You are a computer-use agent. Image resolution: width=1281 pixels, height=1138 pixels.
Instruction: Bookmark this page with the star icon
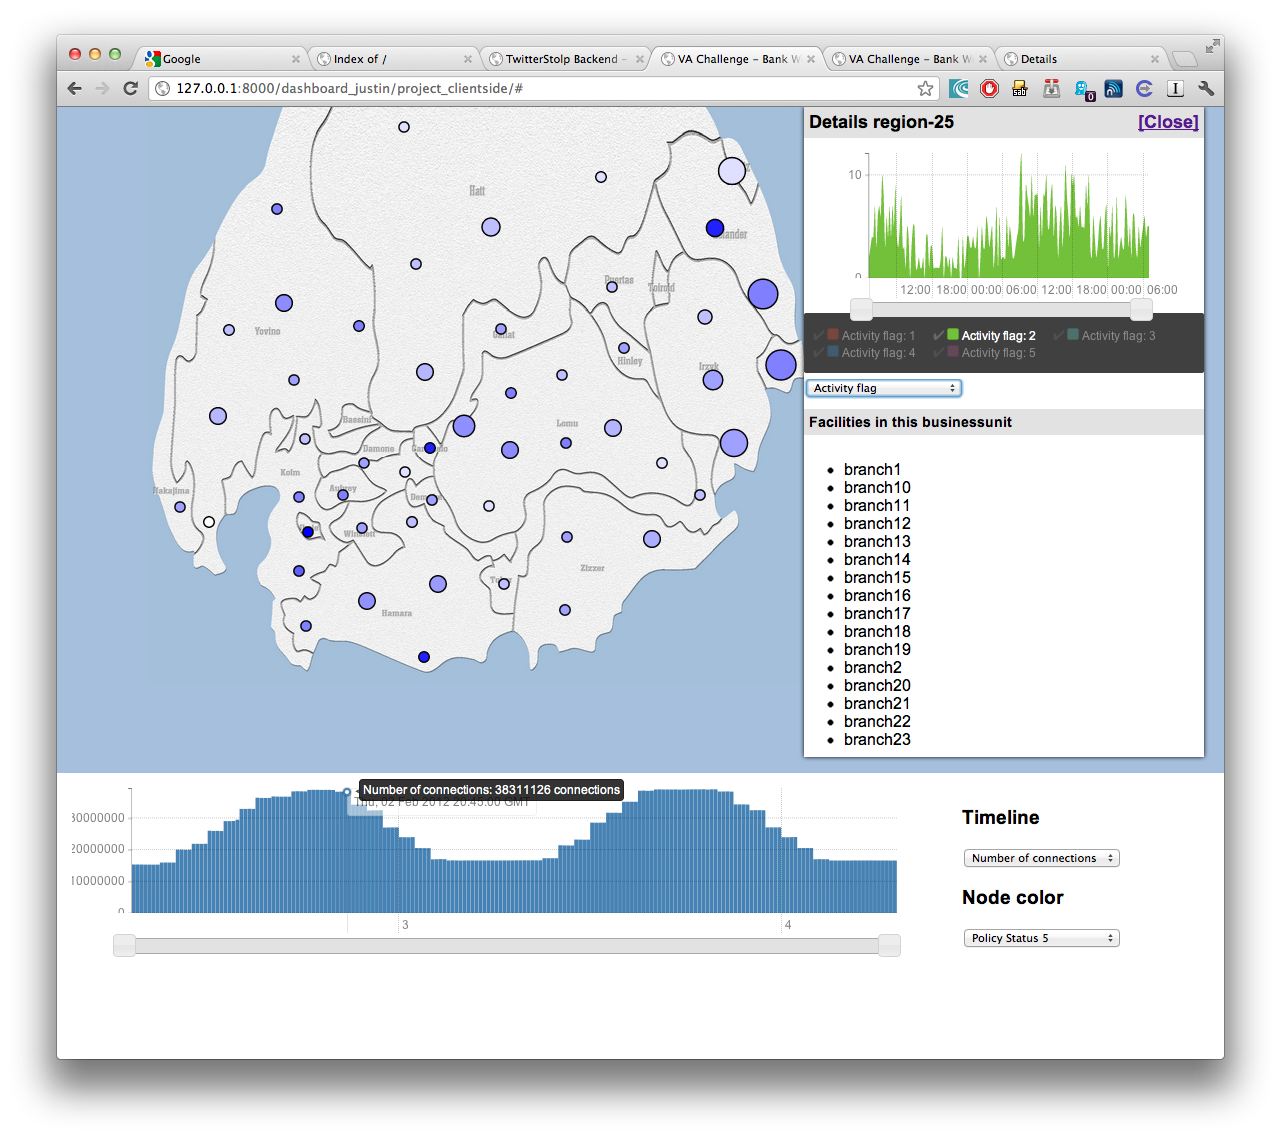point(925,88)
